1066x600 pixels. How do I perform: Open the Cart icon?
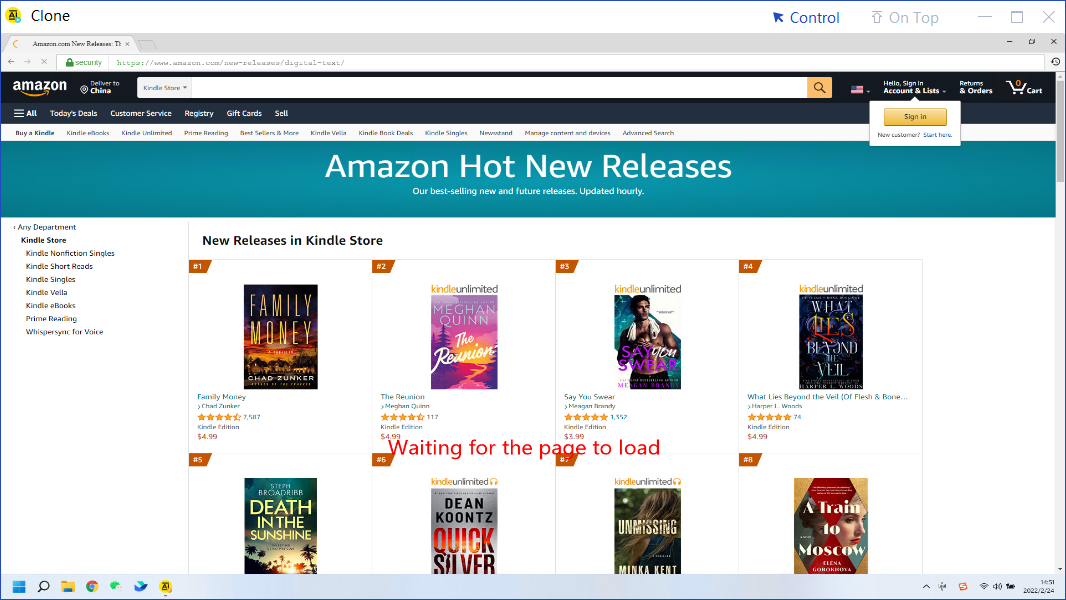(x=1024, y=87)
